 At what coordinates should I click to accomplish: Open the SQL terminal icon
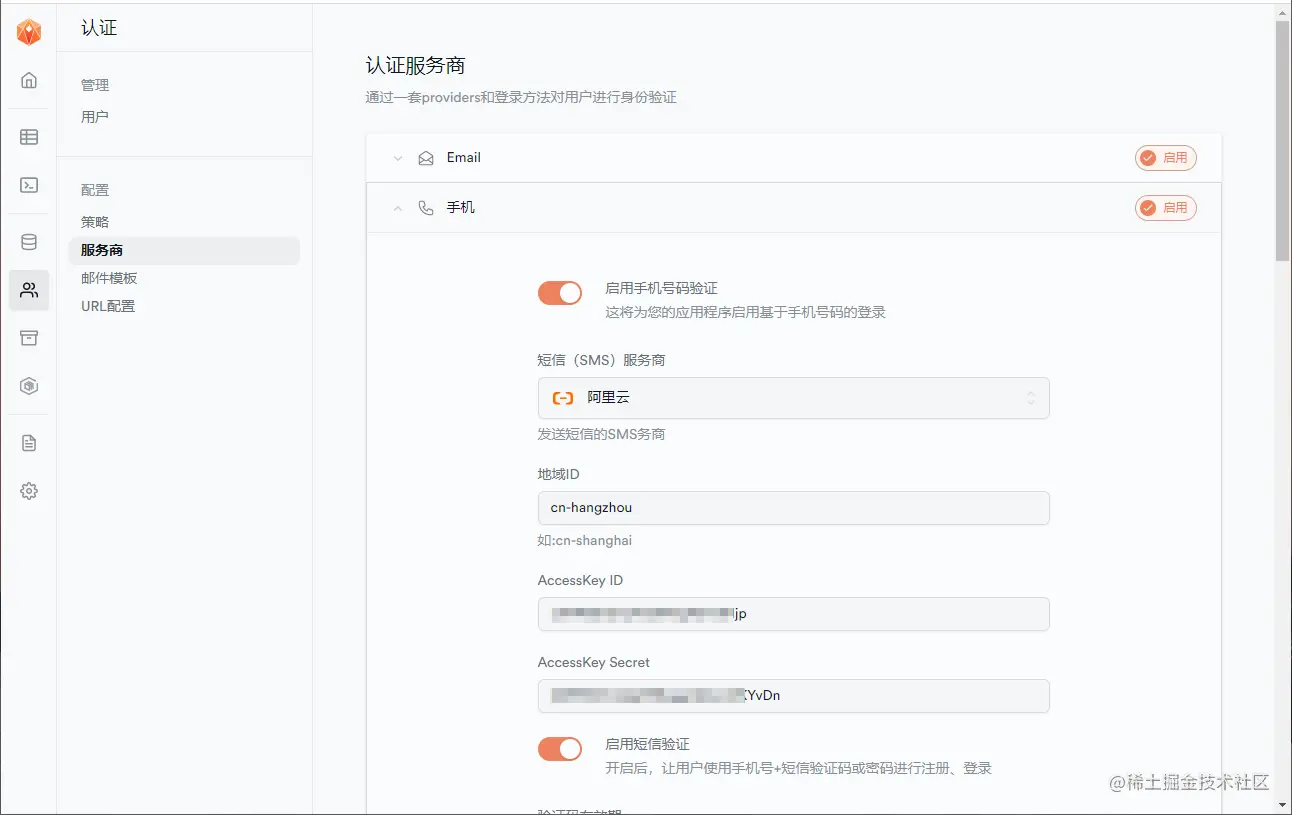click(29, 185)
